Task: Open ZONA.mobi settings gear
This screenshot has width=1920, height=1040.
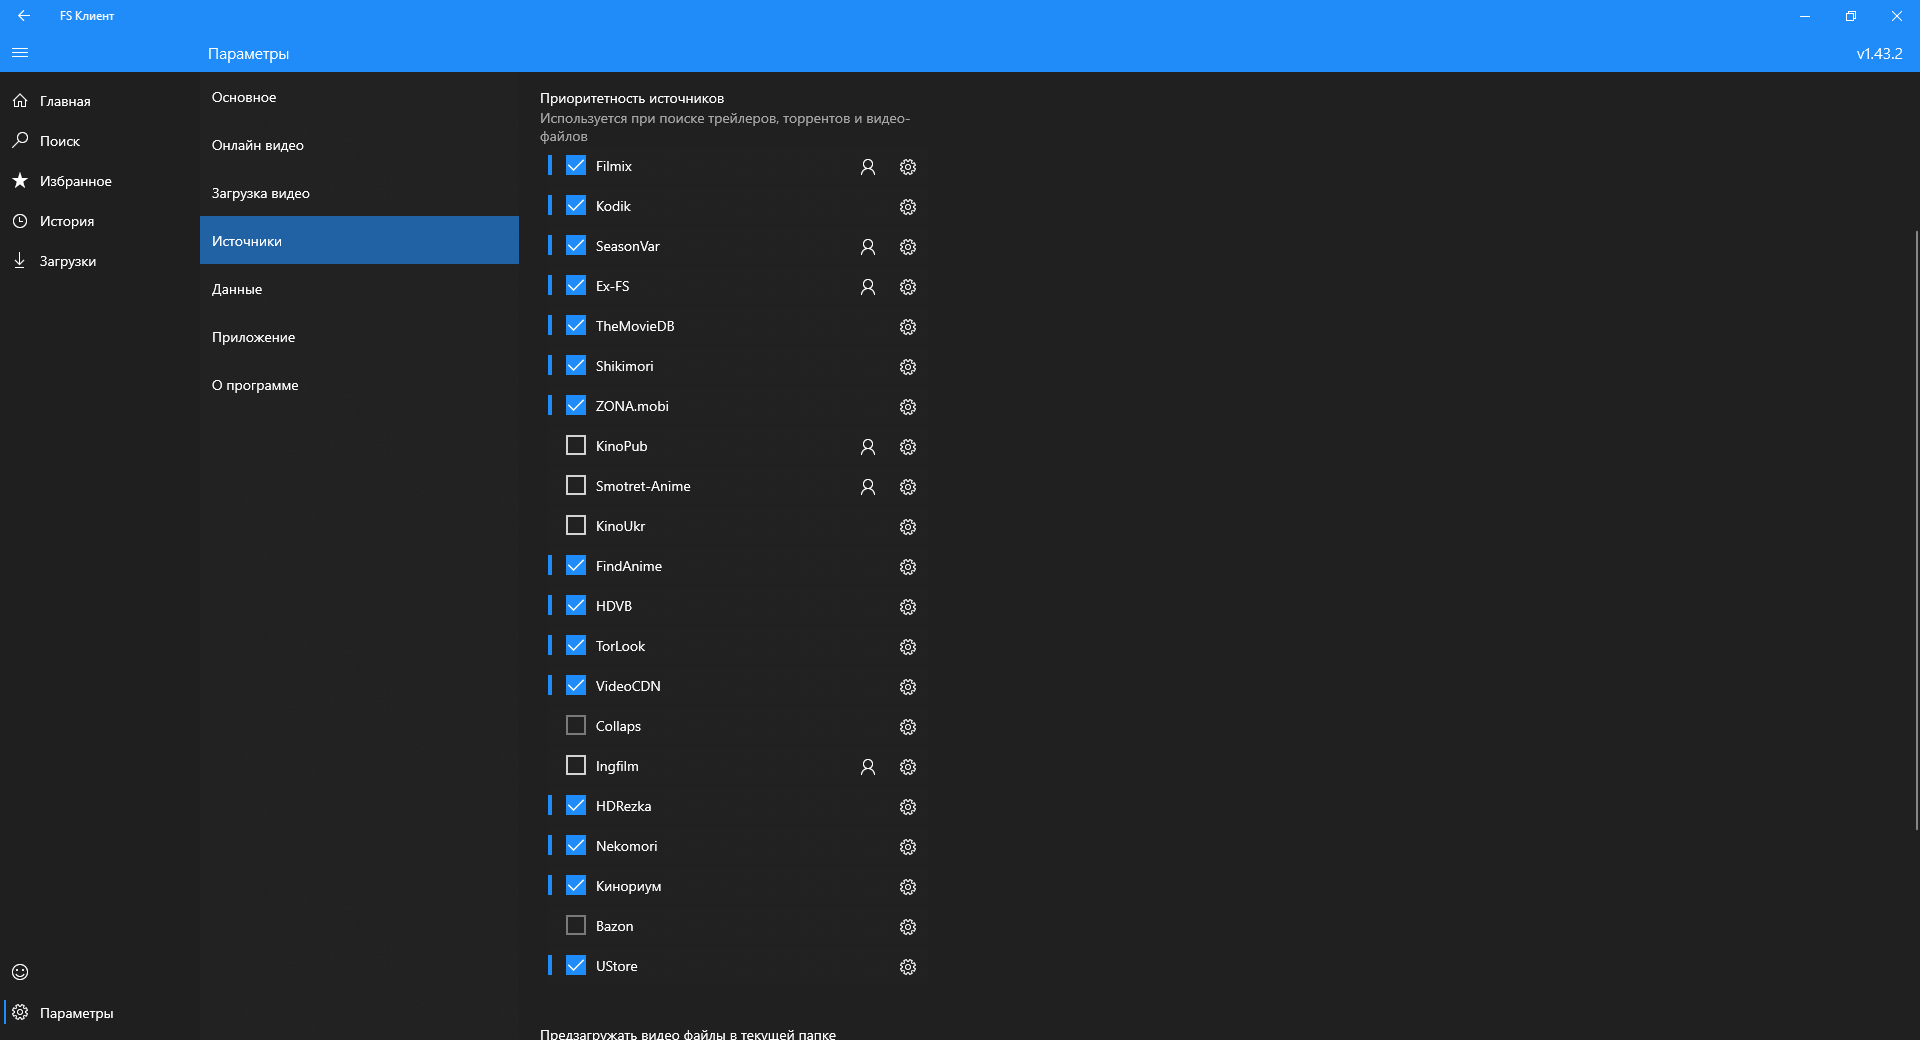Action: coord(908,407)
